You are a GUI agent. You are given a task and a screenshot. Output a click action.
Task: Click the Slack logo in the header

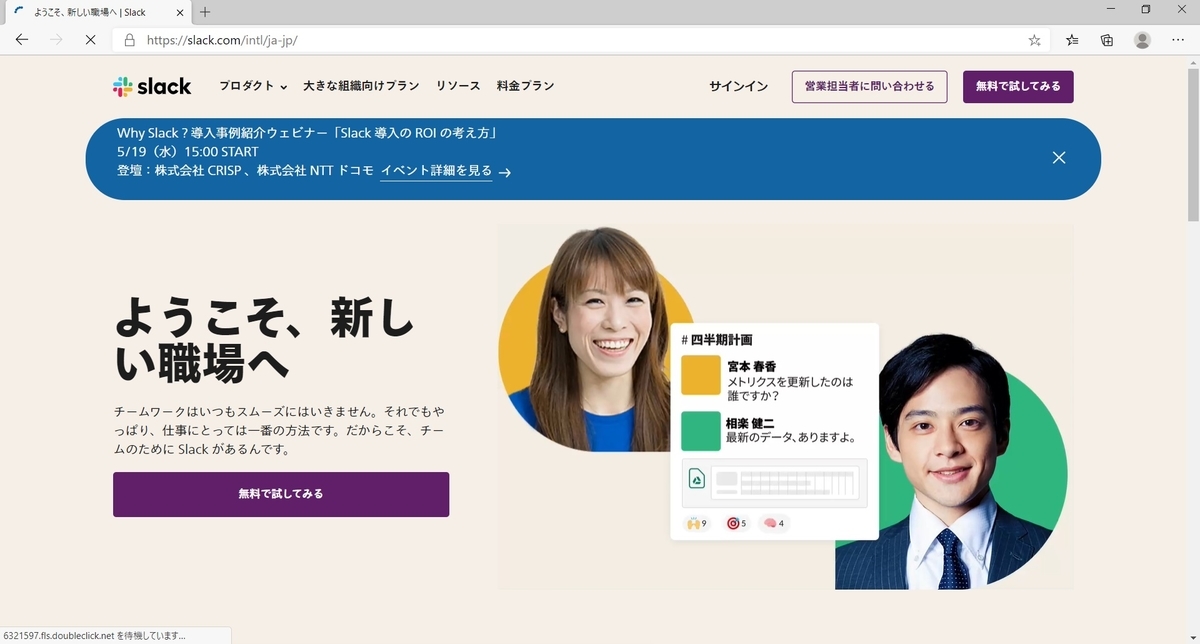point(152,86)
